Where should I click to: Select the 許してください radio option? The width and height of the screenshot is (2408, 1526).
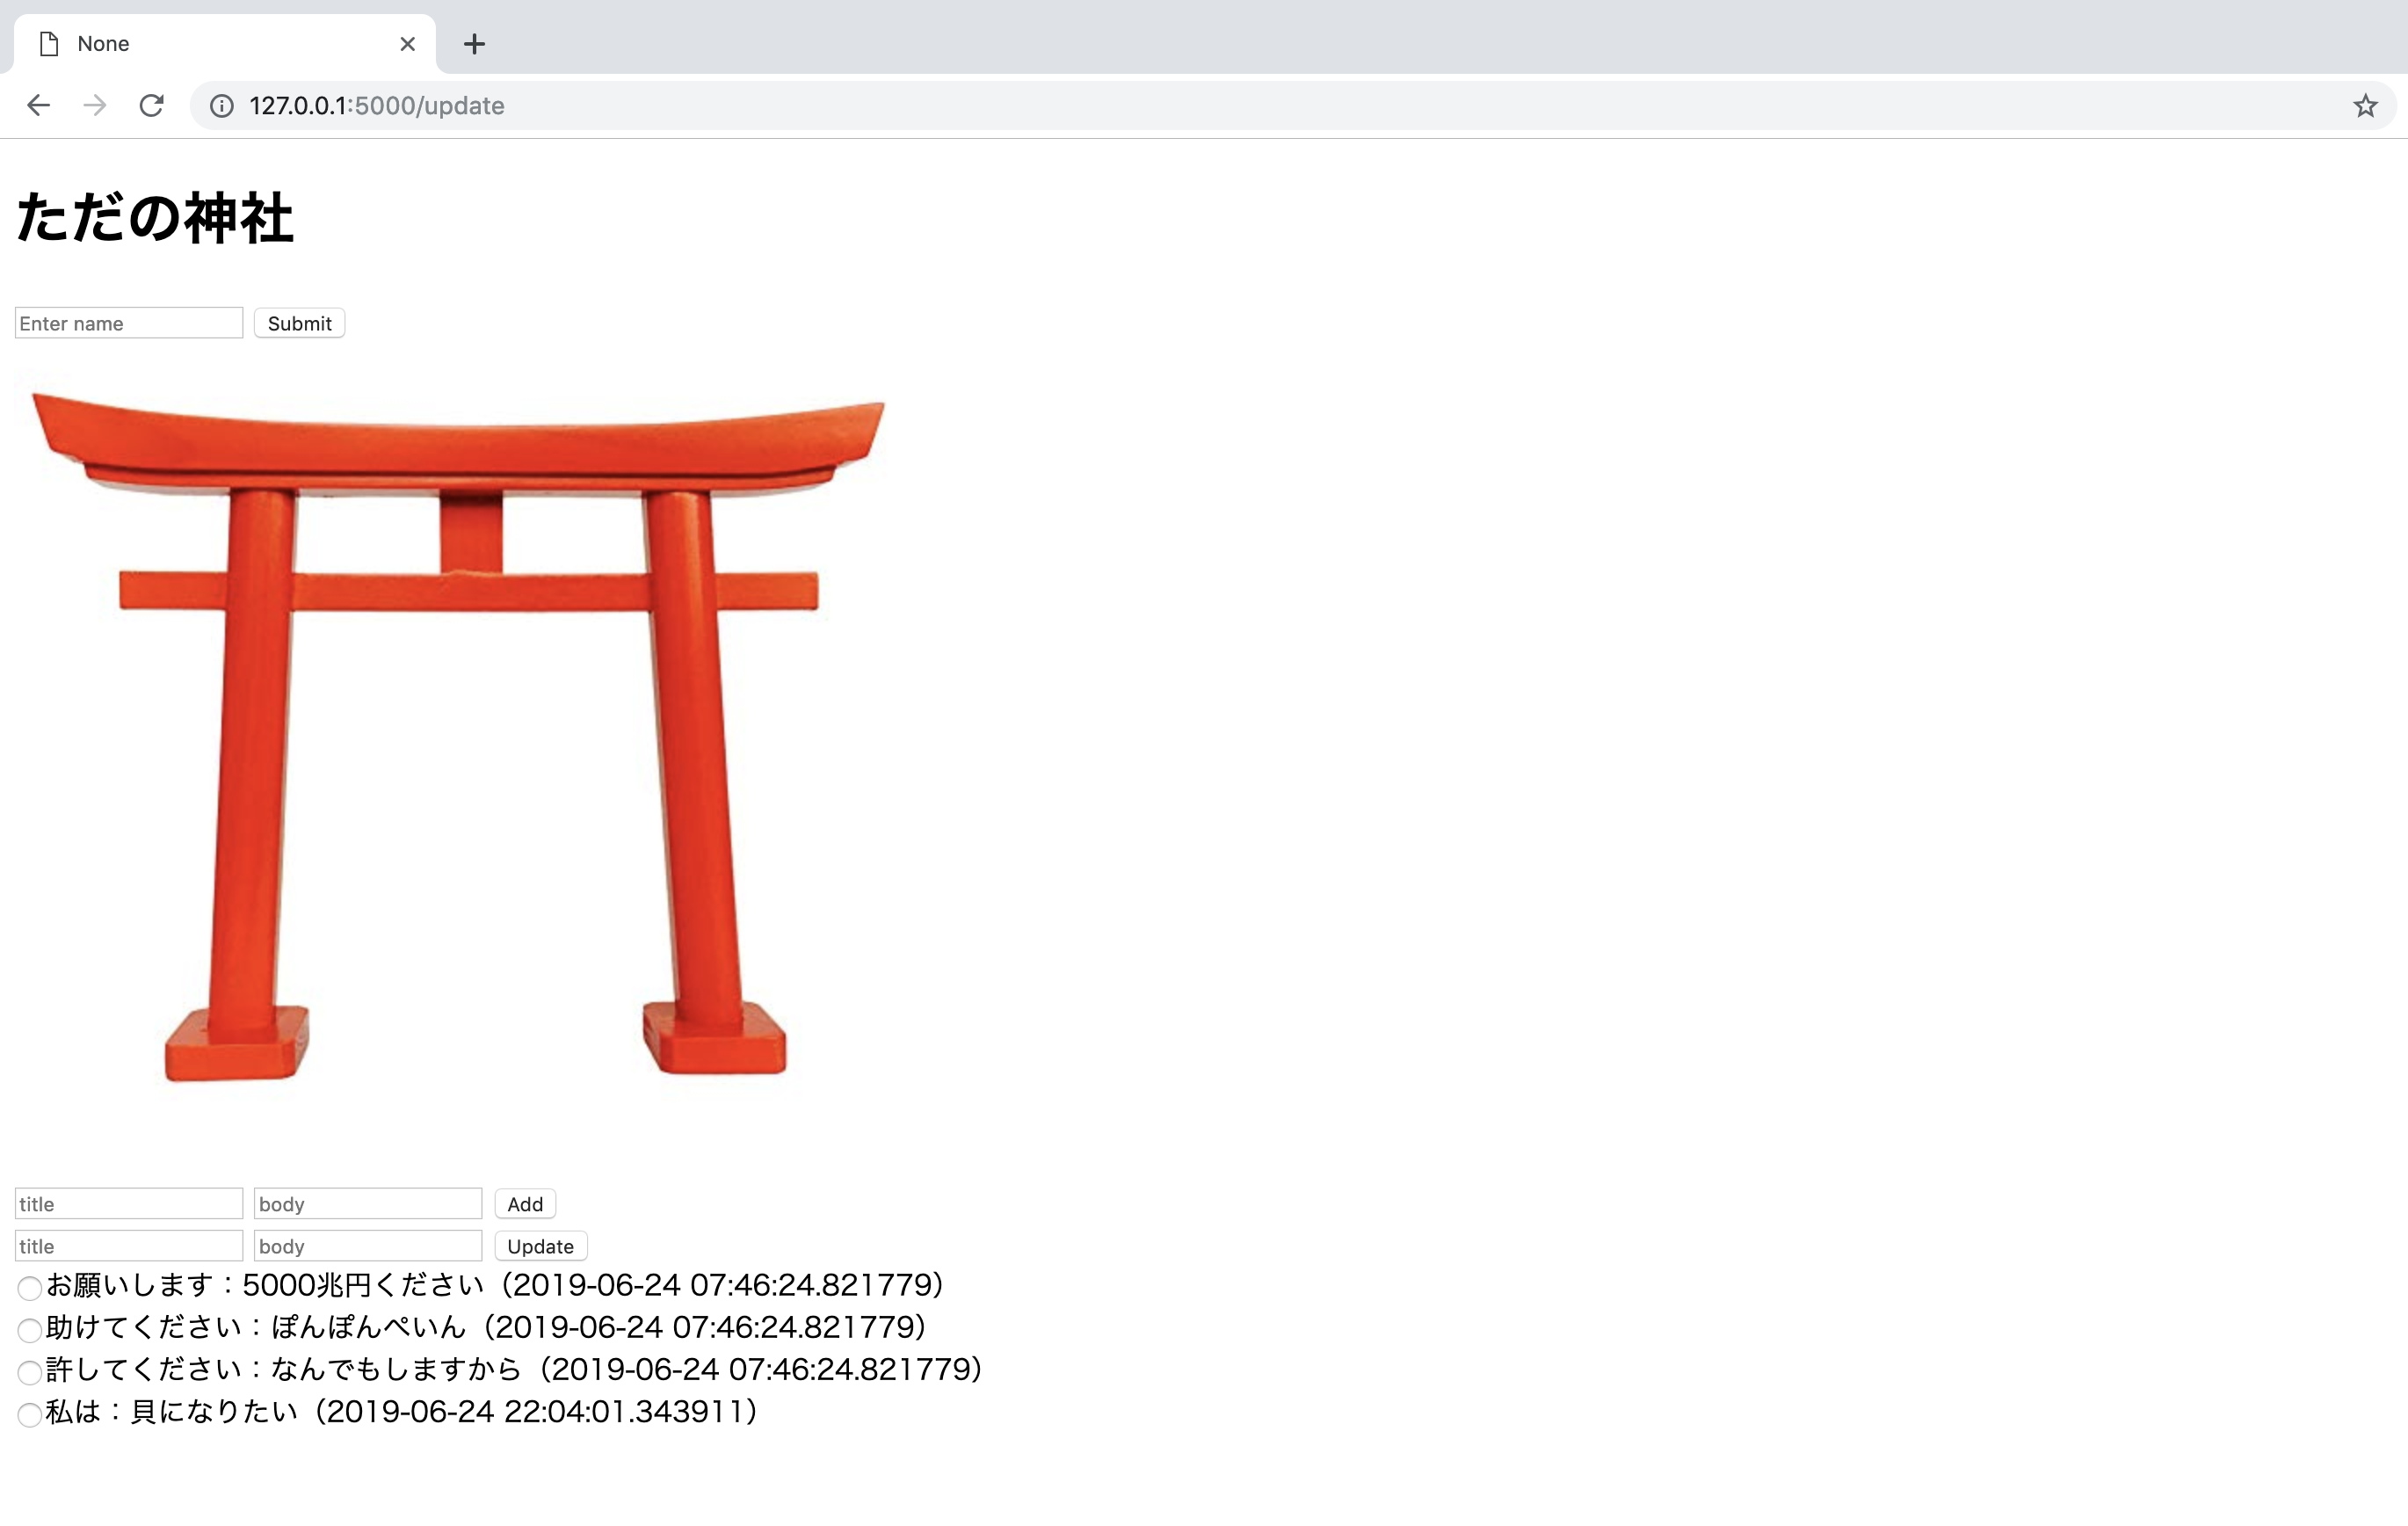click(28, 1372)
